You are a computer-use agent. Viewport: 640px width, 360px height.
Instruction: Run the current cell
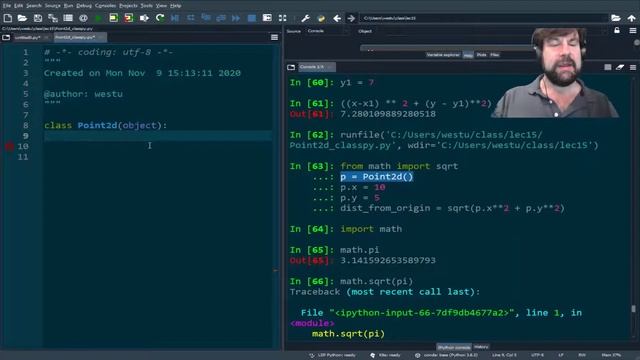[113, 18]
